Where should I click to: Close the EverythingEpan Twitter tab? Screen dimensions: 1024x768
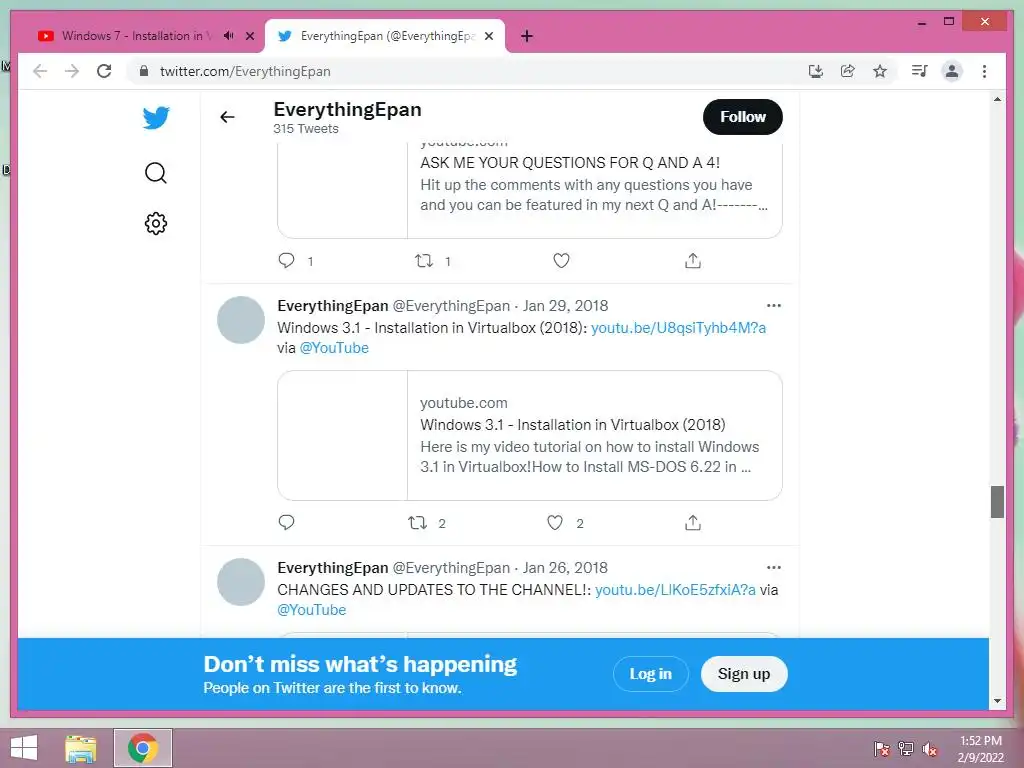(x=488, y=37)
